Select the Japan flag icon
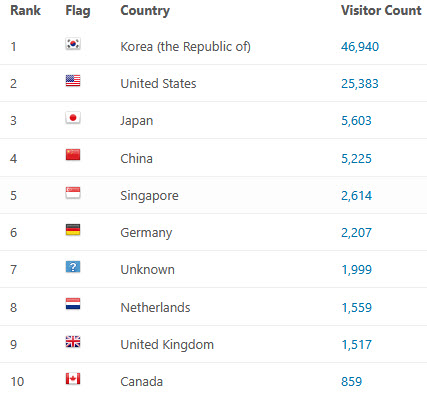Screen dimensions: 427x394 [x=73, y=118]
